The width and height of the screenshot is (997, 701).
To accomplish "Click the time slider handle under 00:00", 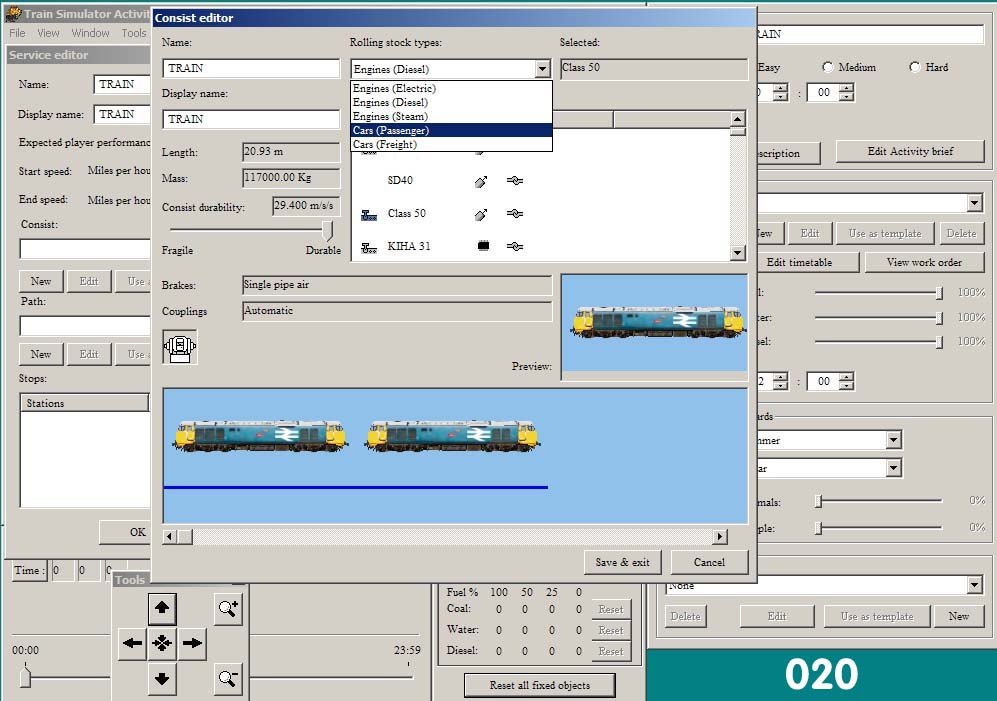I will point(25,675).
